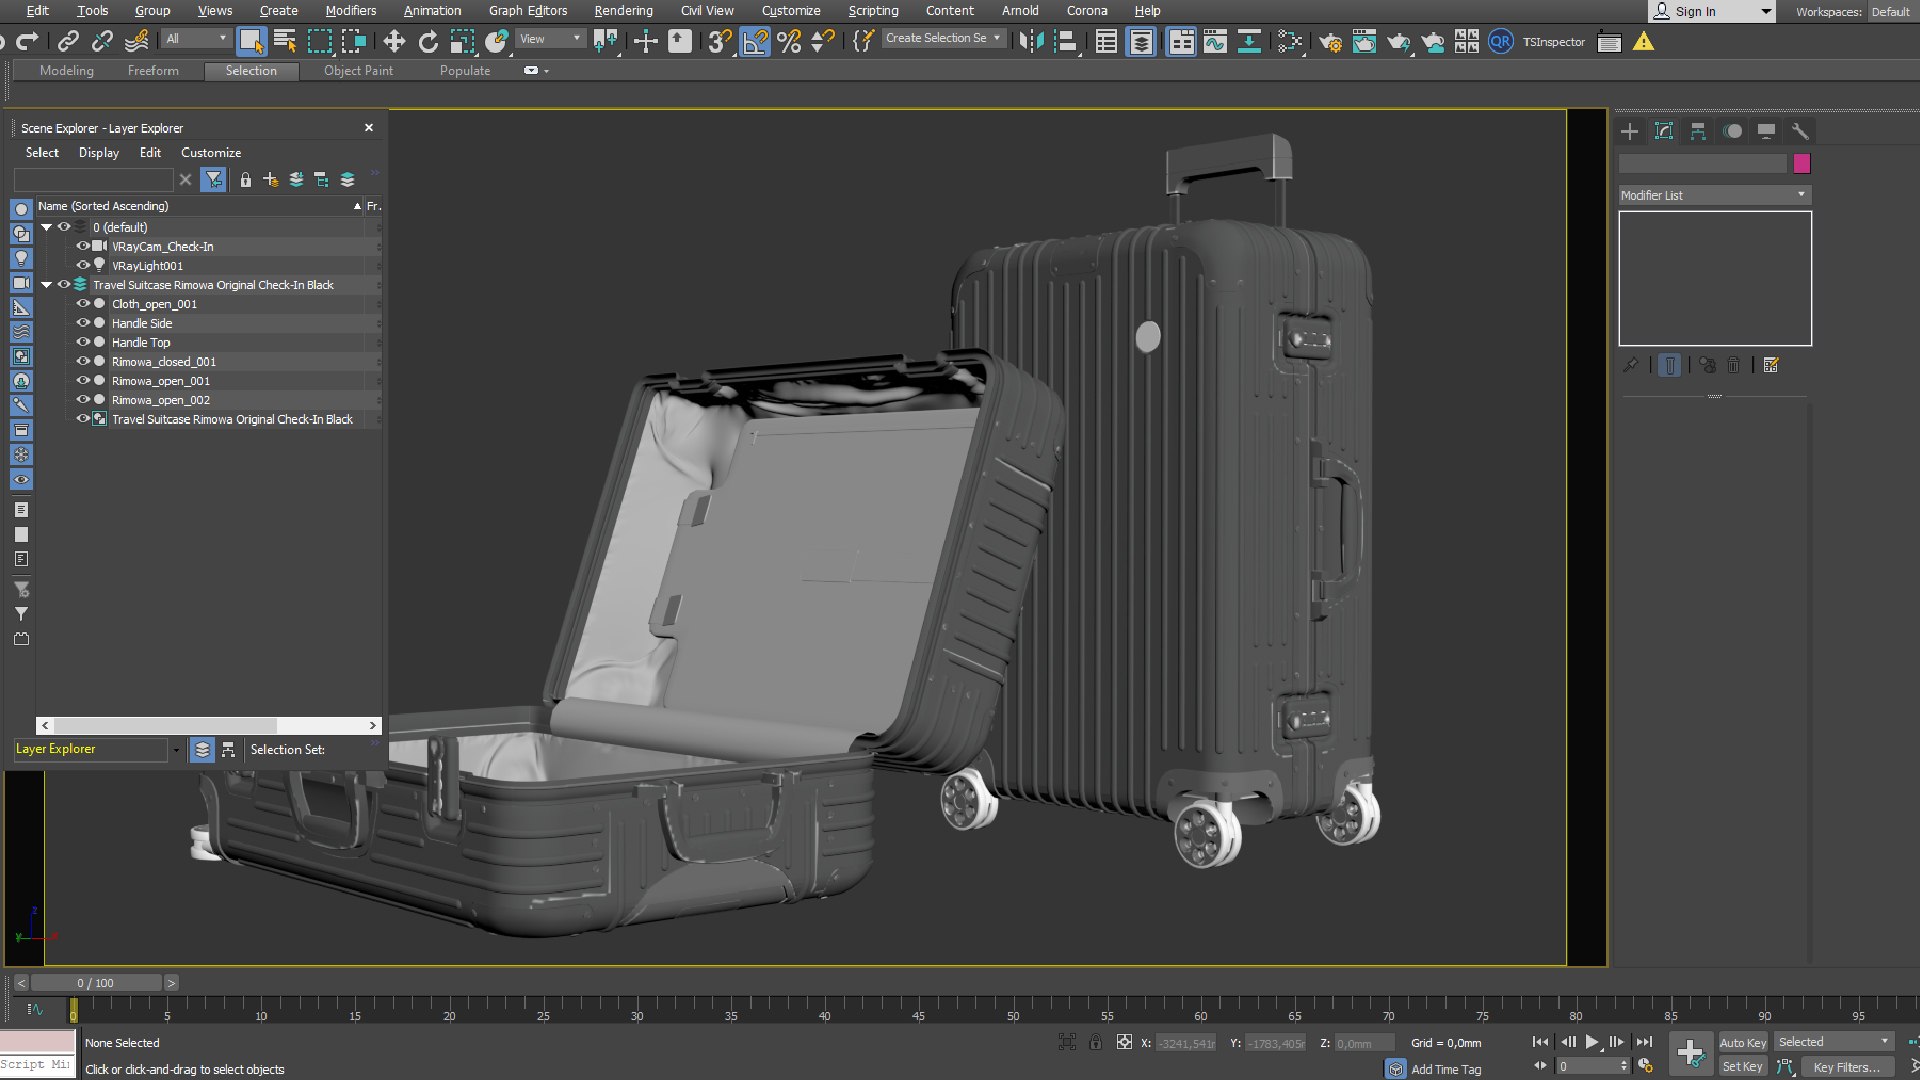
Task: Collapse the Travel Suitcase Rimowa layer
Action: pyautogui.click(x=46, y=285)
